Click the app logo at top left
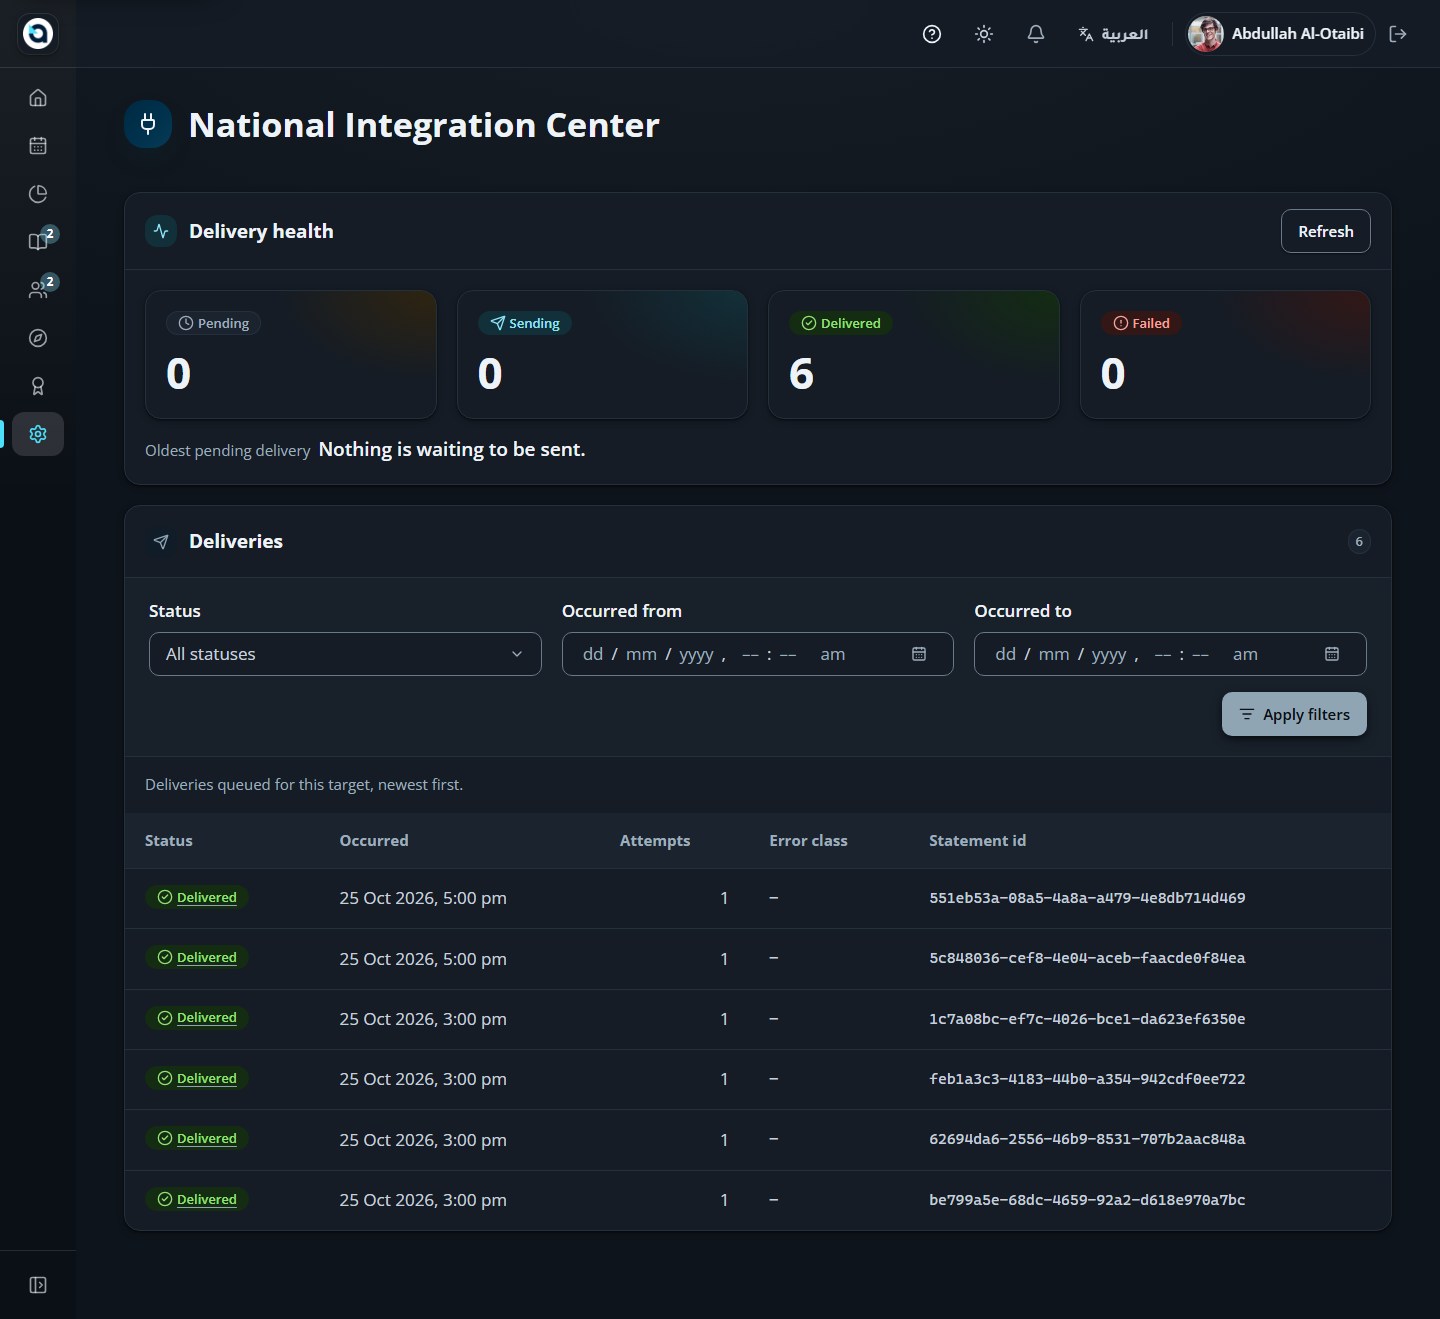The image size is (1440, 1319). point(38,34)
